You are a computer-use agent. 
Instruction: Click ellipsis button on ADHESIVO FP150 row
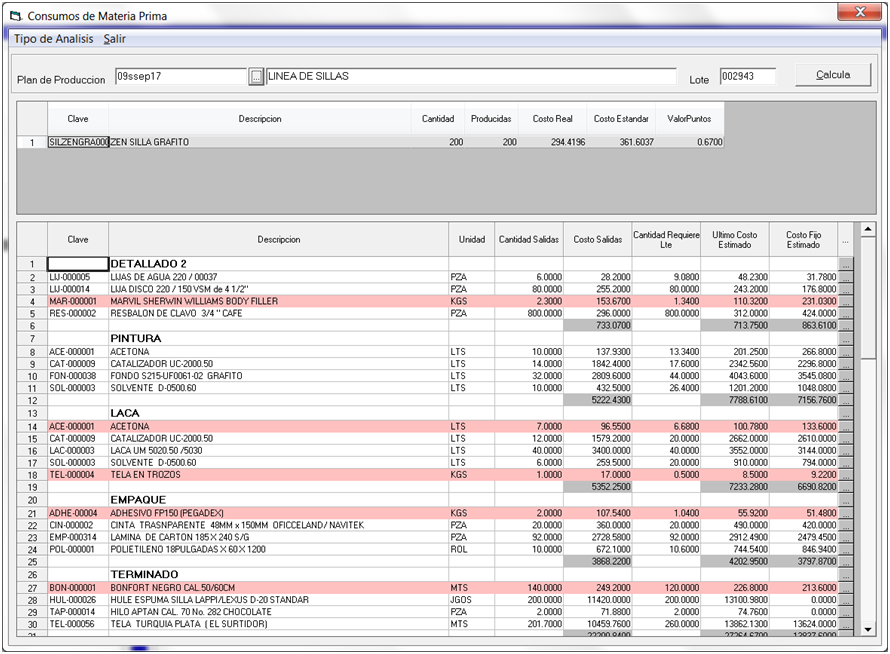tap(846, 513)
